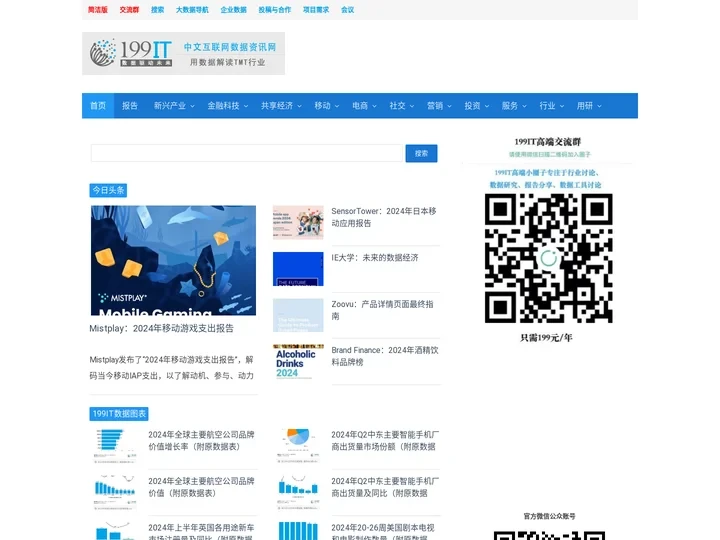Open 2024年全球主要航空公司品牌价值增长率 article
720x540 pixels.
pos(202,440)
